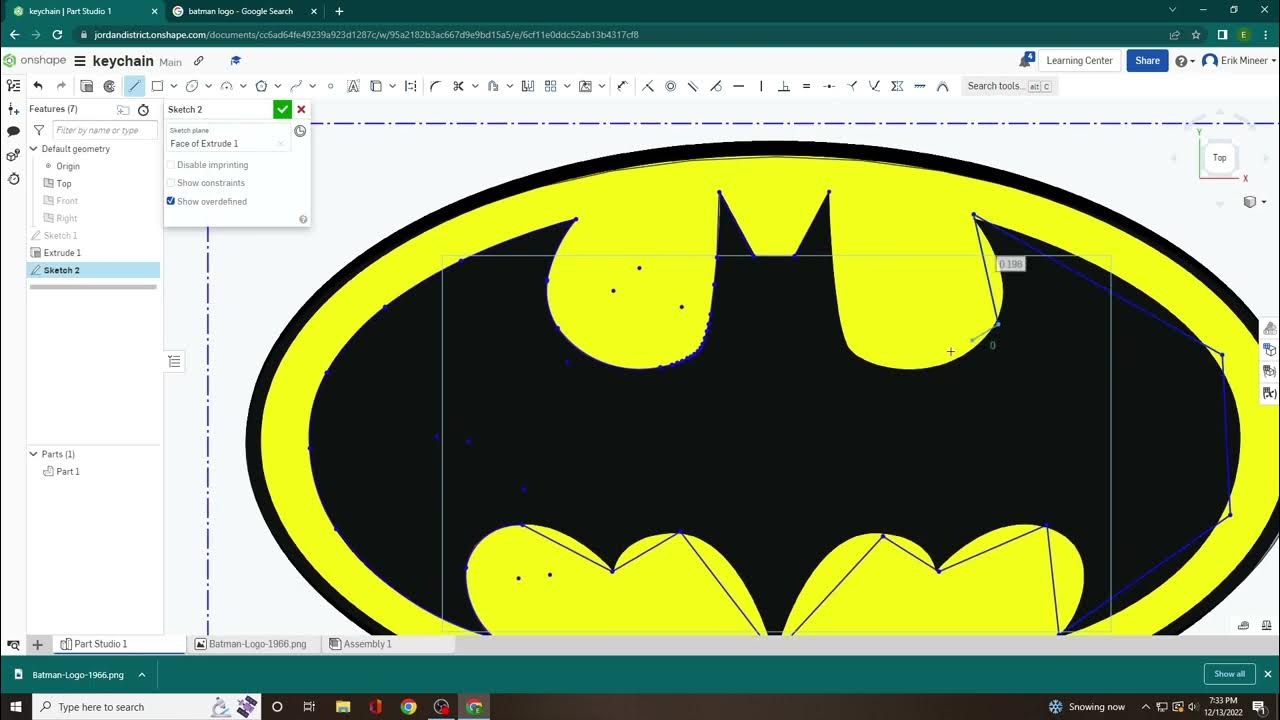Click the Share button
Screen dimensions: 1280x720
pos(1147,61)
